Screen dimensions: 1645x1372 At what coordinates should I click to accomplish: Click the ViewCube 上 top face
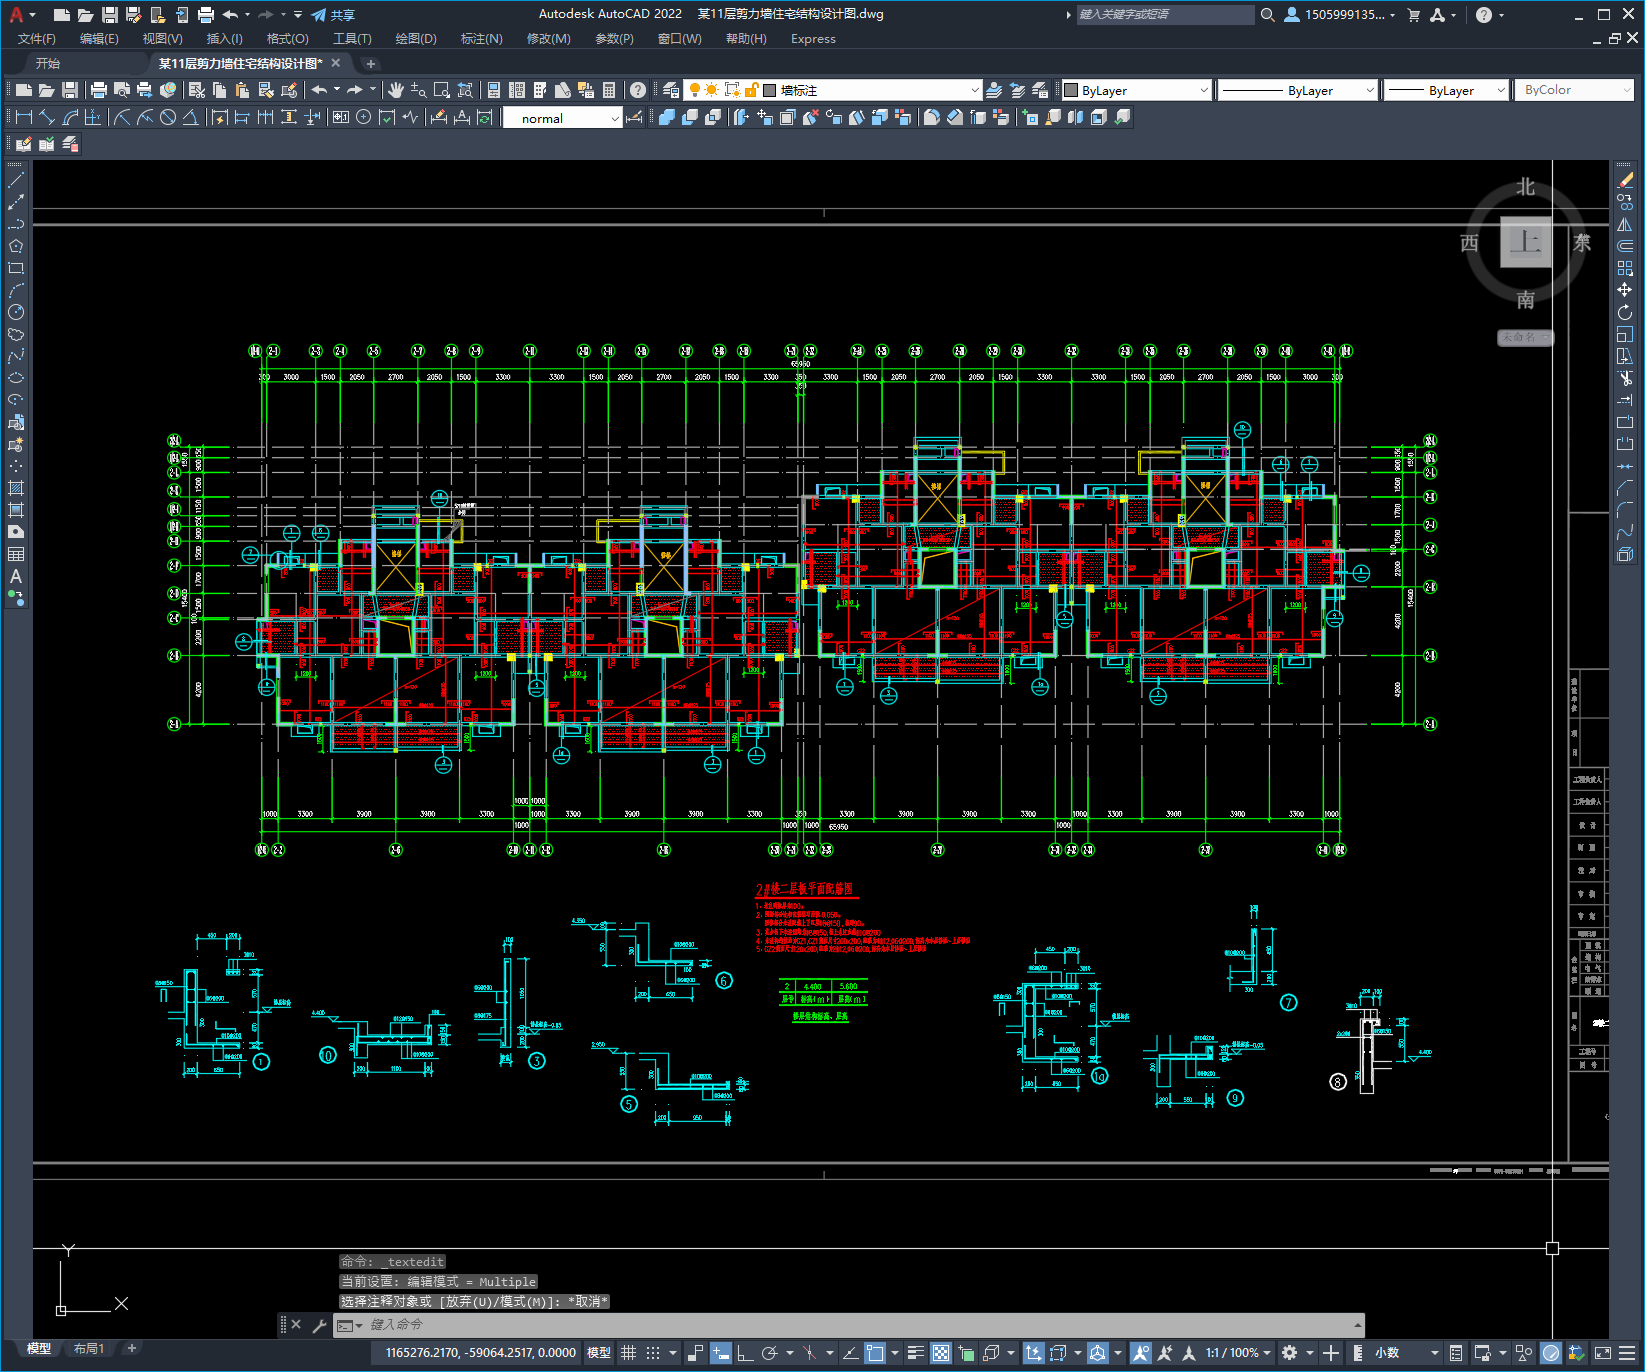pyautogui.click(x=1526, y=242)
